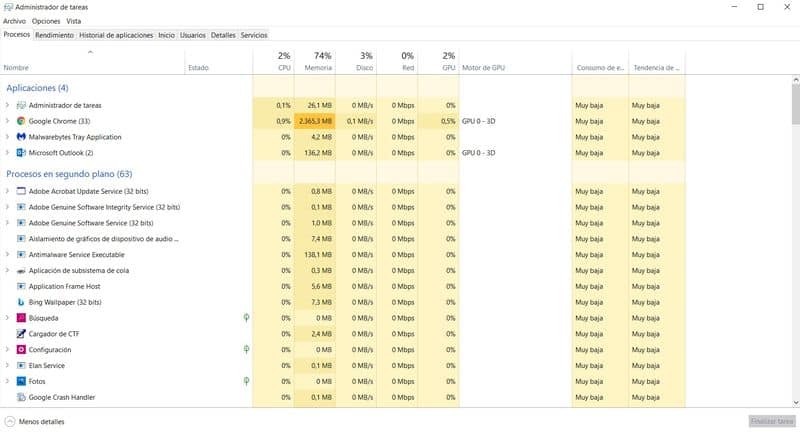Expand the Adobe Acrobat Update Service row
This screenshot has height=435, width=800.
click(x=7, y=192)
